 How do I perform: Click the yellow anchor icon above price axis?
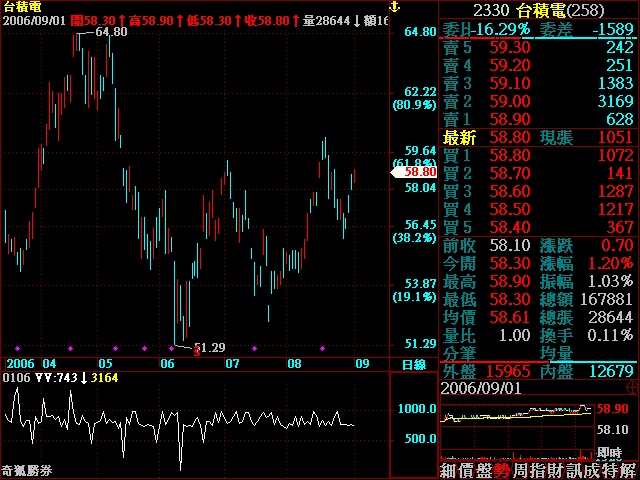[394, 7]
